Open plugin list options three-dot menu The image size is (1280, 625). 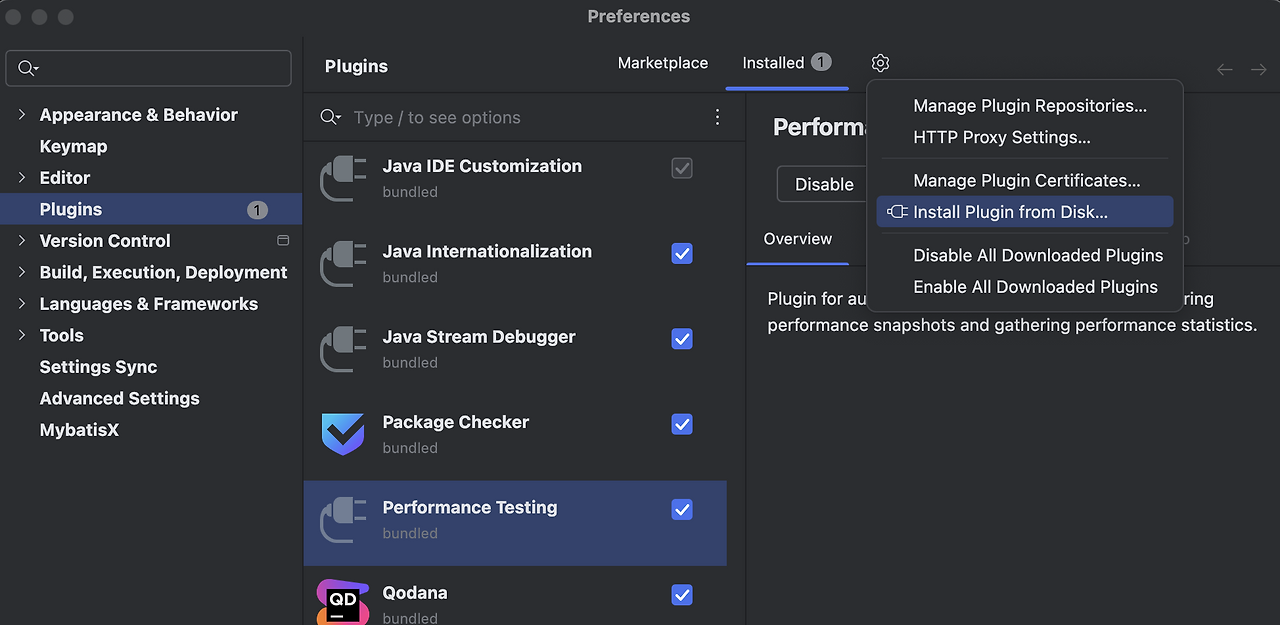pos(717,117)
